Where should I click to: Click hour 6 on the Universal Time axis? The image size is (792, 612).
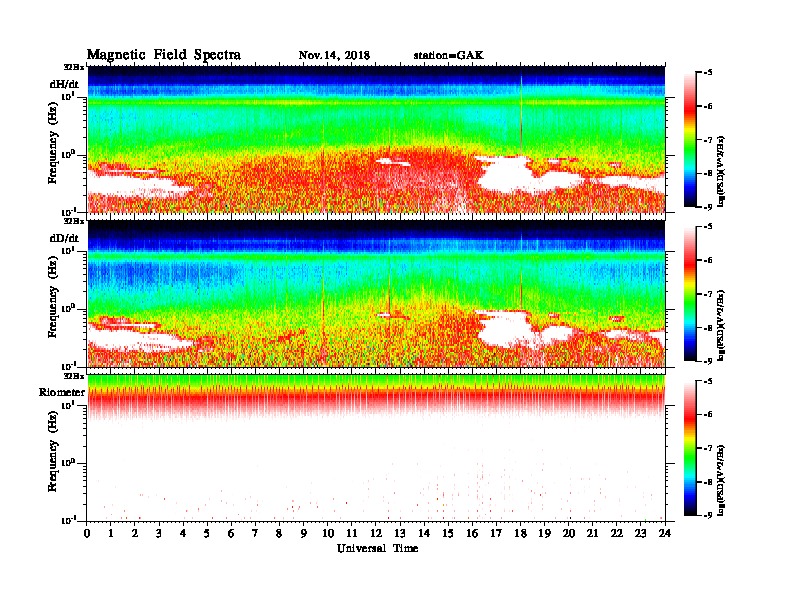pyautogui.click(x=231, y=534)
